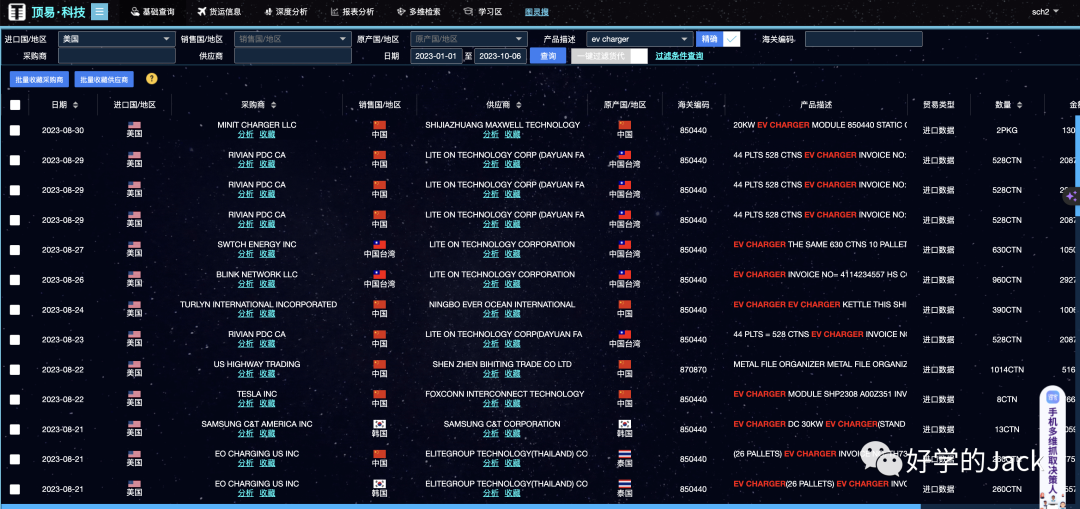This screenshot has height=509, width=1080.
Task: Click 批量收藏供应商 button
Action: coord(105,80)
